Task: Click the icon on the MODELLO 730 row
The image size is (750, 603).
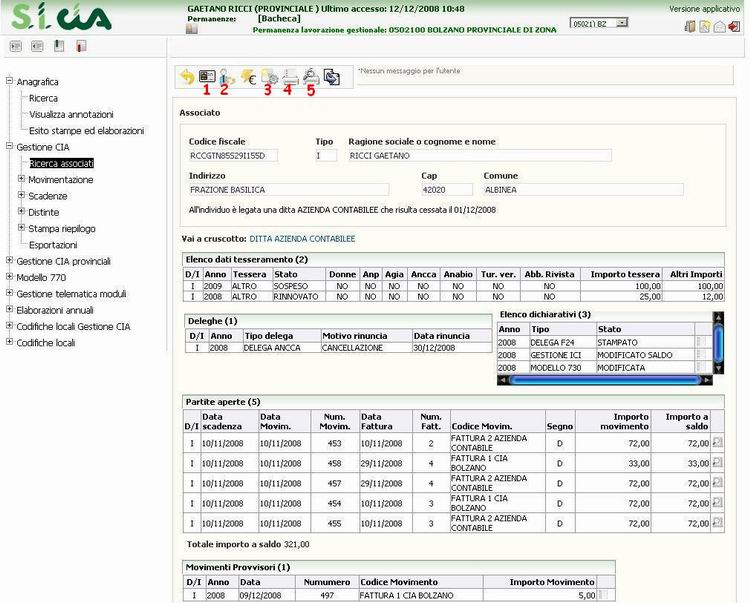Action: 701,367
